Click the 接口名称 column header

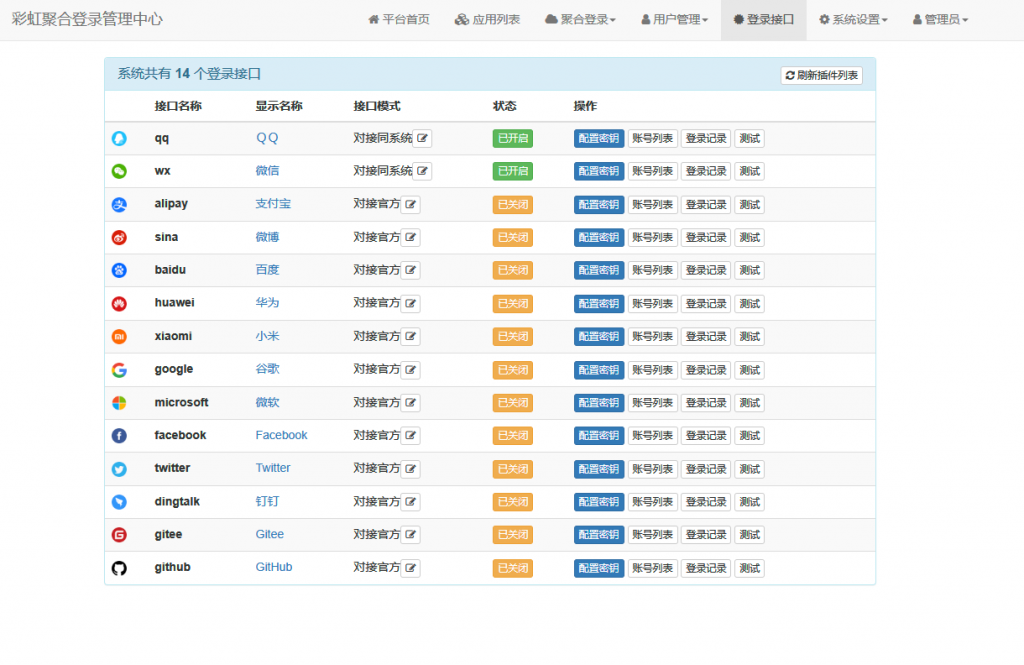tap(178, 106)
